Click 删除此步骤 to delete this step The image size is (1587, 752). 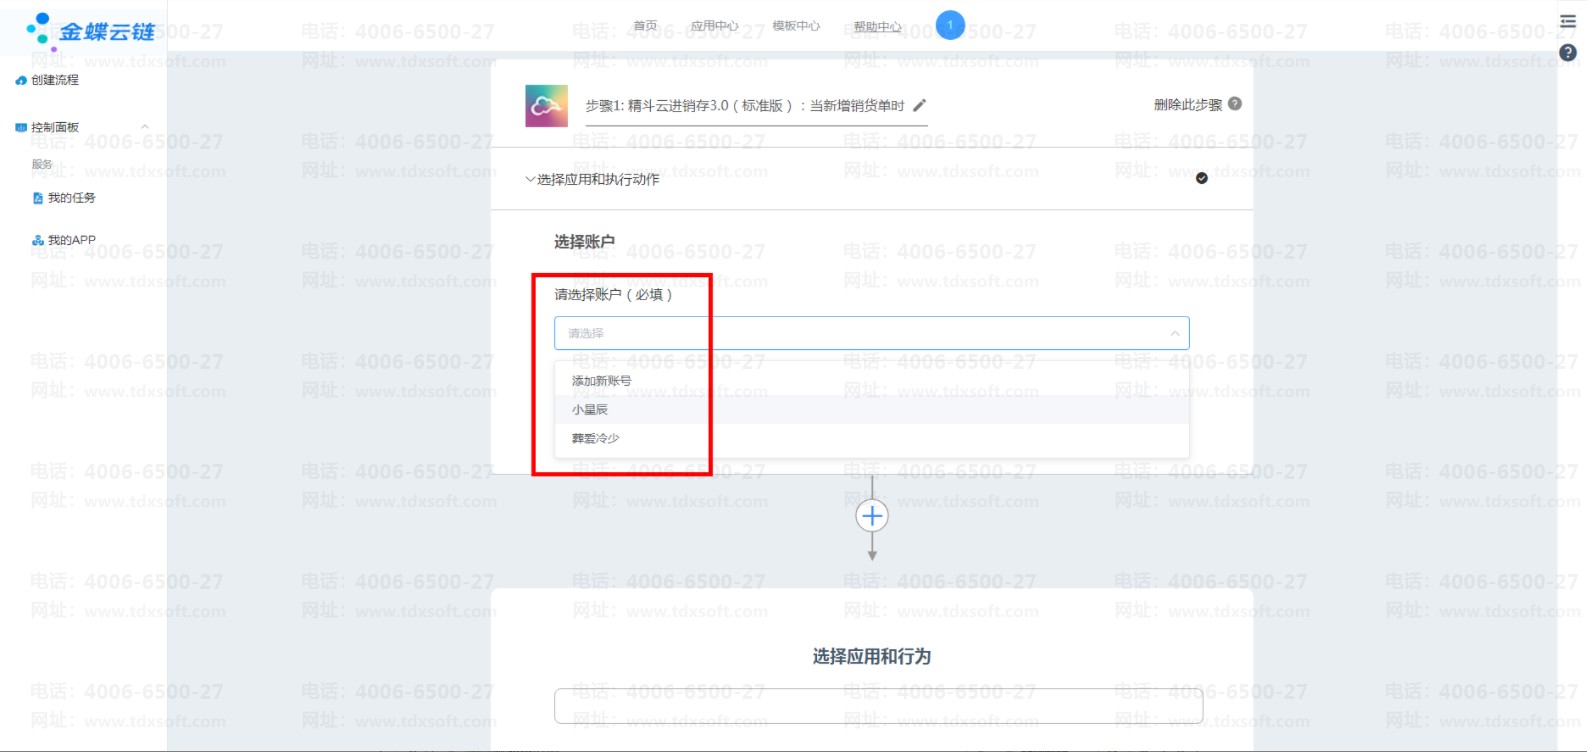click(x=1187, y=105)
